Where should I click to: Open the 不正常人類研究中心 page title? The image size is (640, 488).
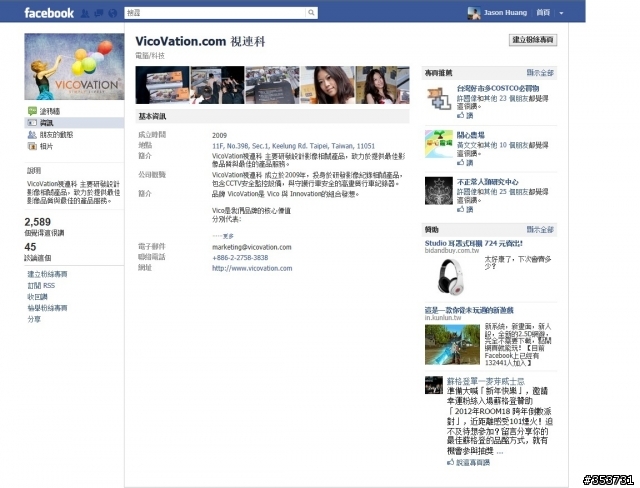(487, 182)
